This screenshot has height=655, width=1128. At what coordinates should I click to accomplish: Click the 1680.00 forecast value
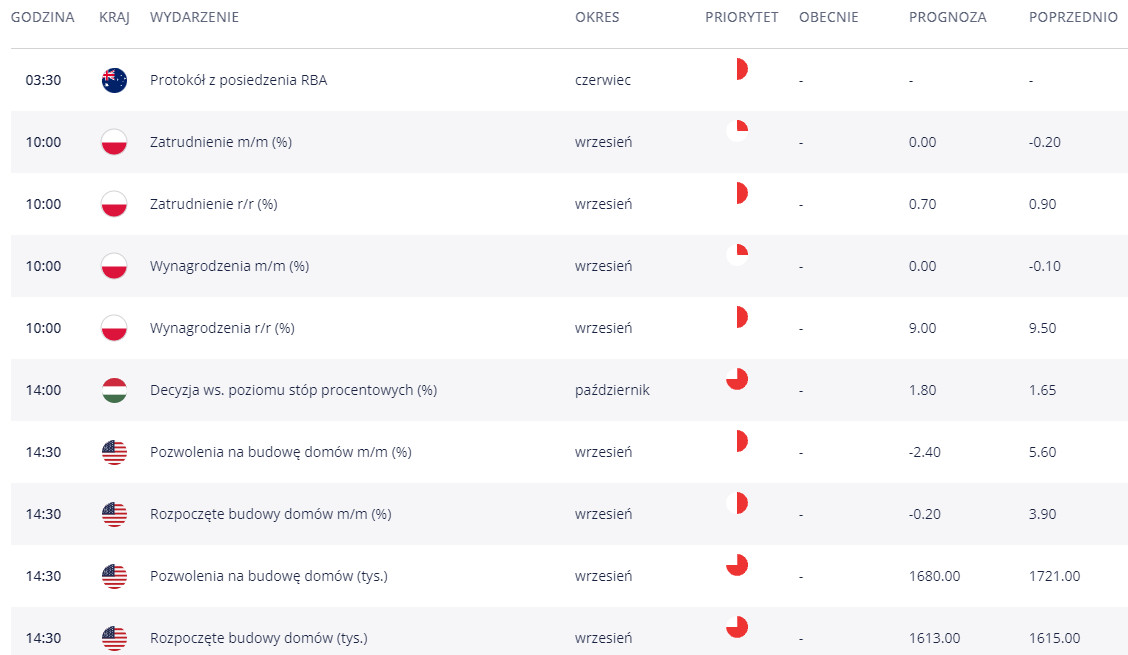pyautogui.click(x=934, y=576)
